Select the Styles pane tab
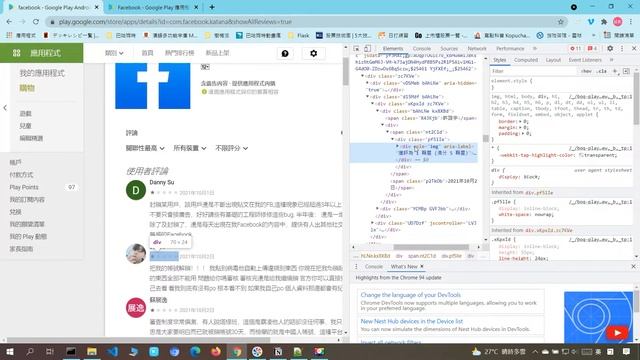Viewport: 640px width, 360px height. (x=500, y=60)
